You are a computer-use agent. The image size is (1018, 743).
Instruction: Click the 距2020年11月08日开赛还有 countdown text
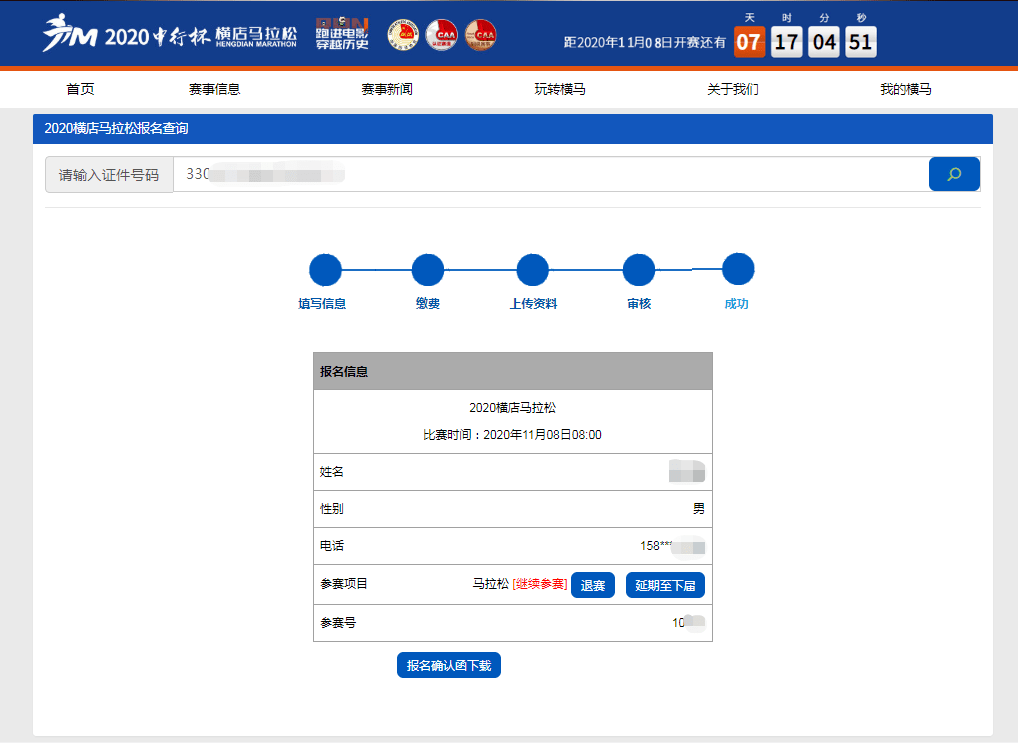(645, 42)
